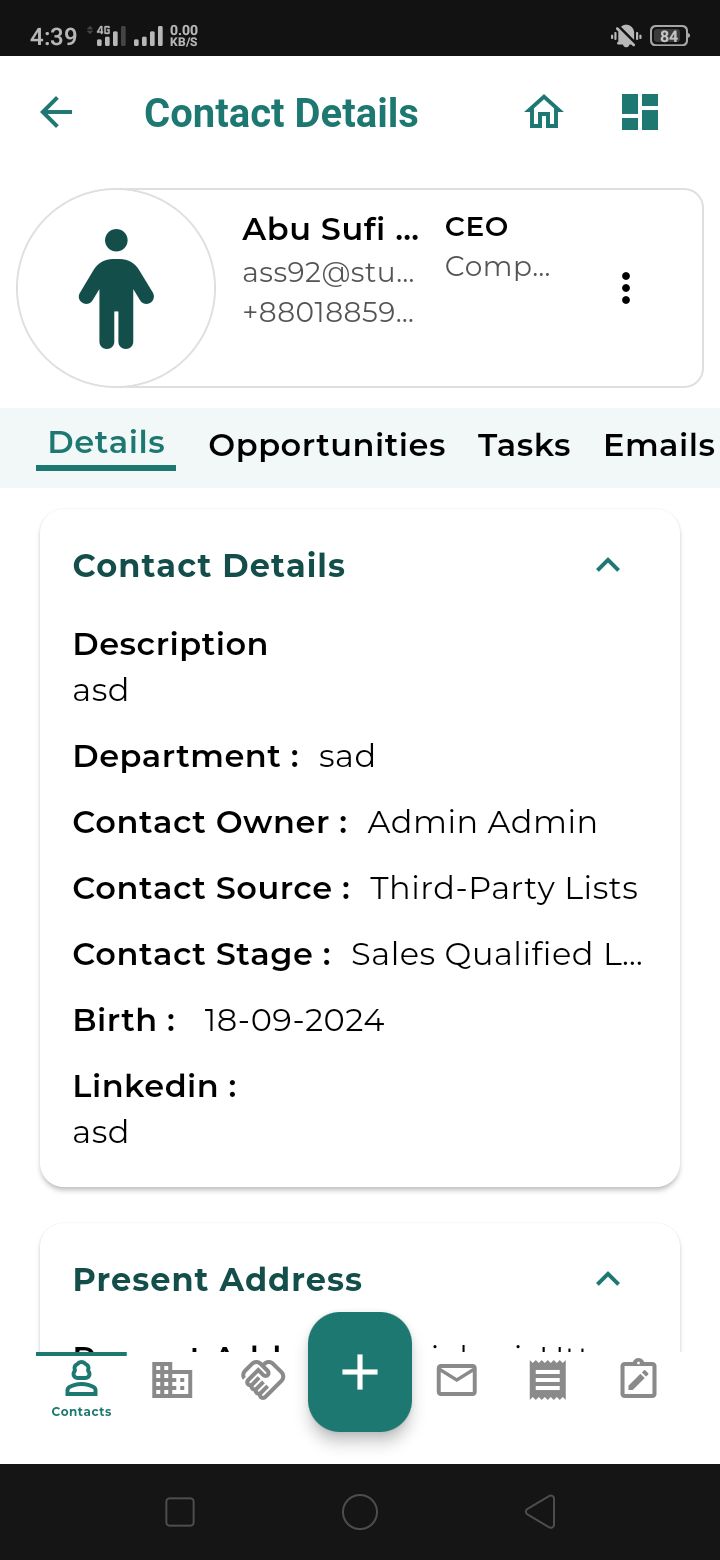
Task: Switch to the Opportunities tab
Action: (326, 445)
